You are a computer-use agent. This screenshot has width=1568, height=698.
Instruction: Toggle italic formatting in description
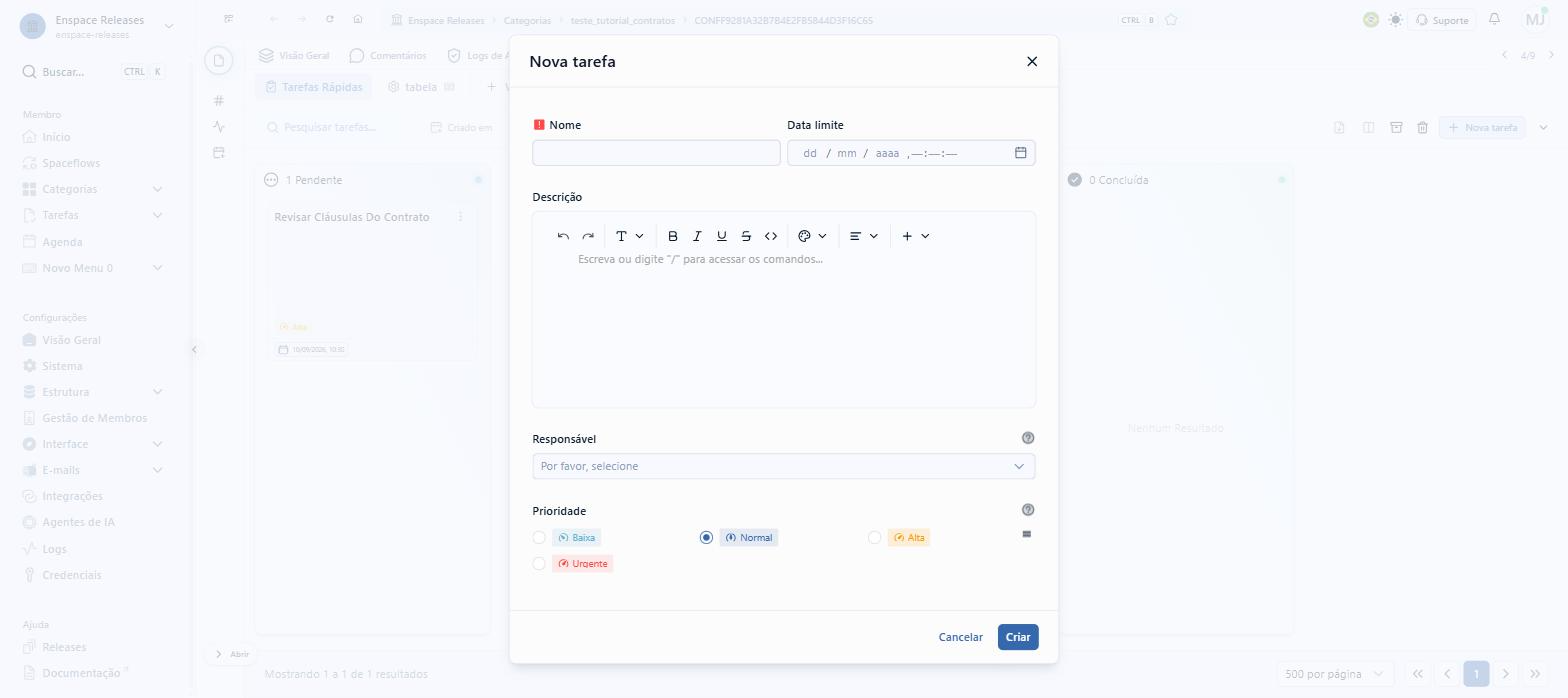pos(697,236)
